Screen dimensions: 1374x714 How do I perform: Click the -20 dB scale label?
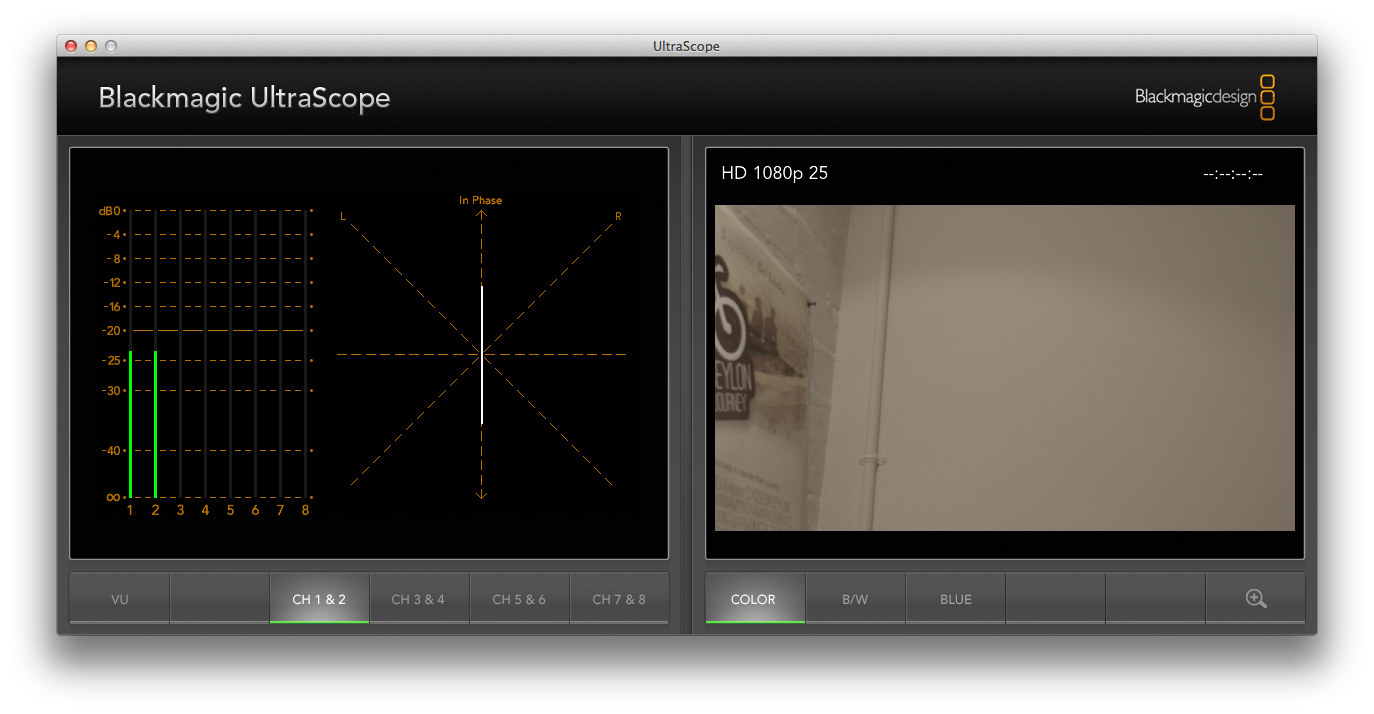(111, 330)
